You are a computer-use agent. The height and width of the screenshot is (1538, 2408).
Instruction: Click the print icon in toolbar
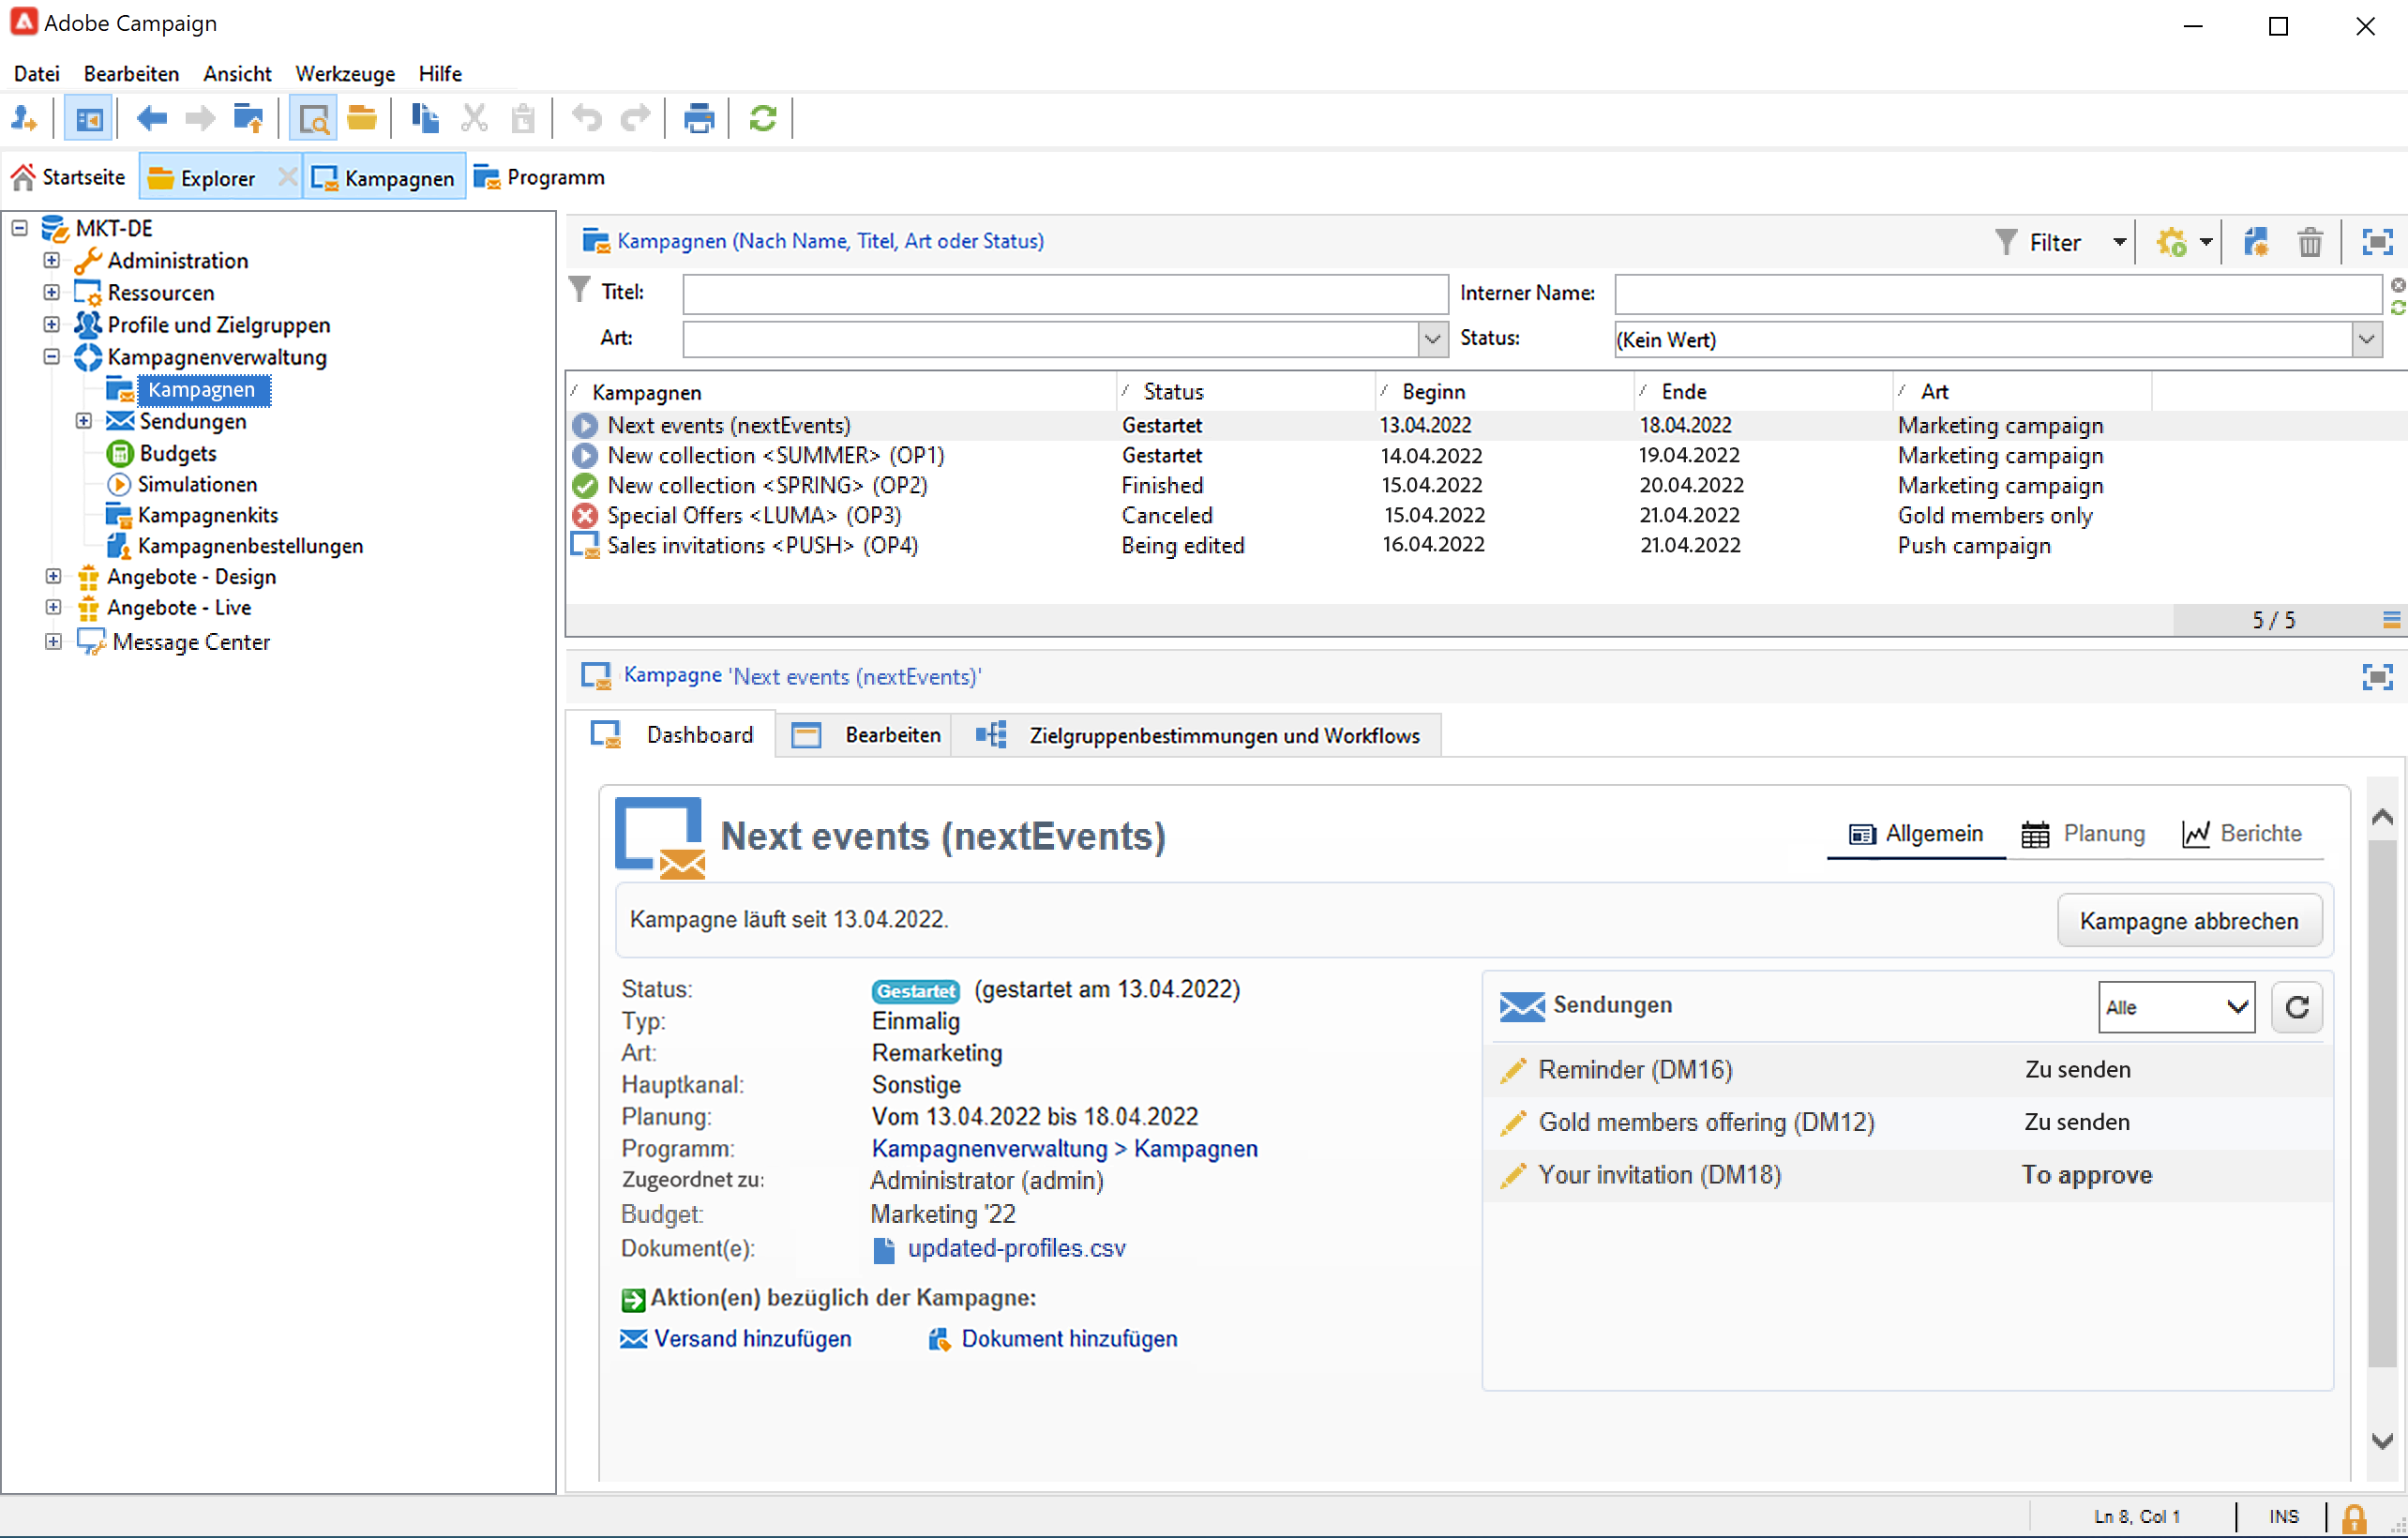click(698, 119)
